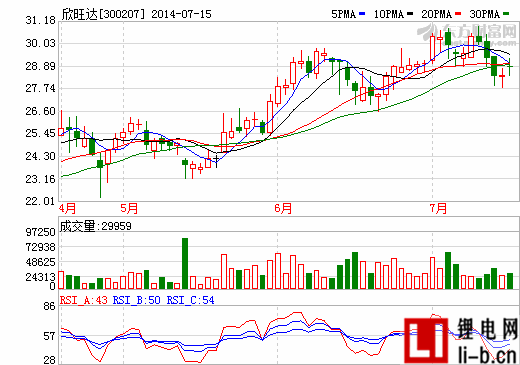This screenshot has height=365, width=520.
Task: Click the 28 RSI axis label
Action: click(49, 360)
